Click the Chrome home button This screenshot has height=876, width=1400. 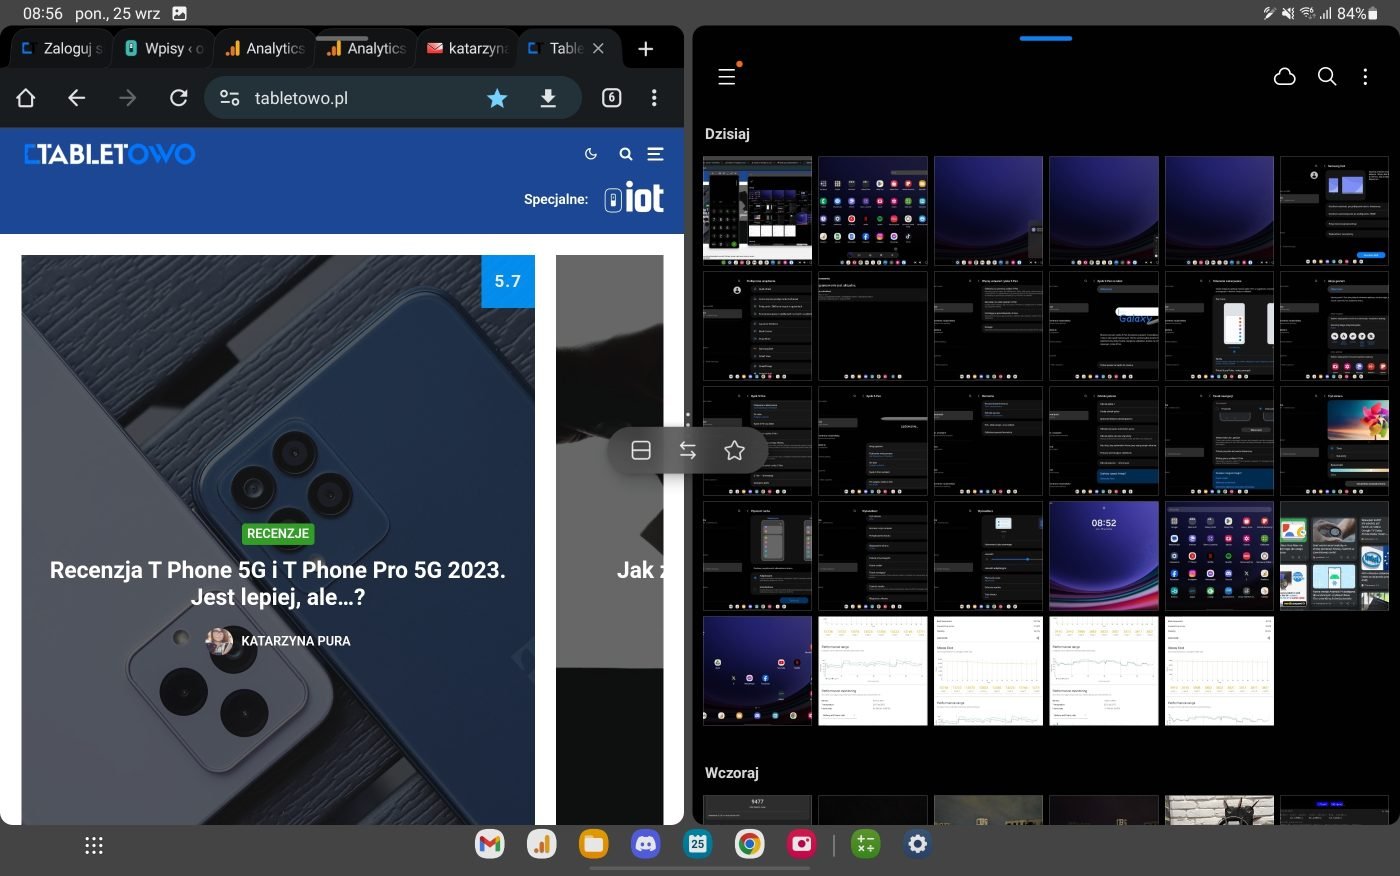26,98
